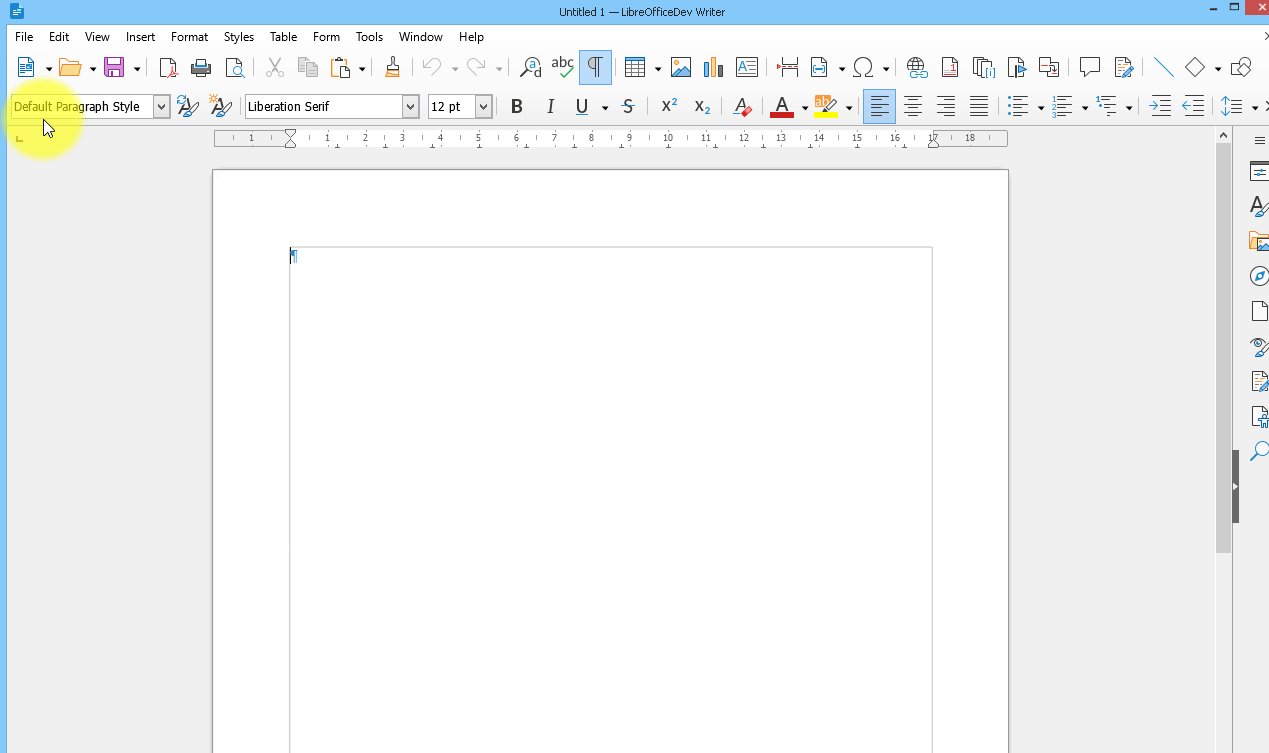1269x753 pixels.
Task: Toggle formatting marks pilcrow button
Action: pyautogui.click(x=595, y=68)
